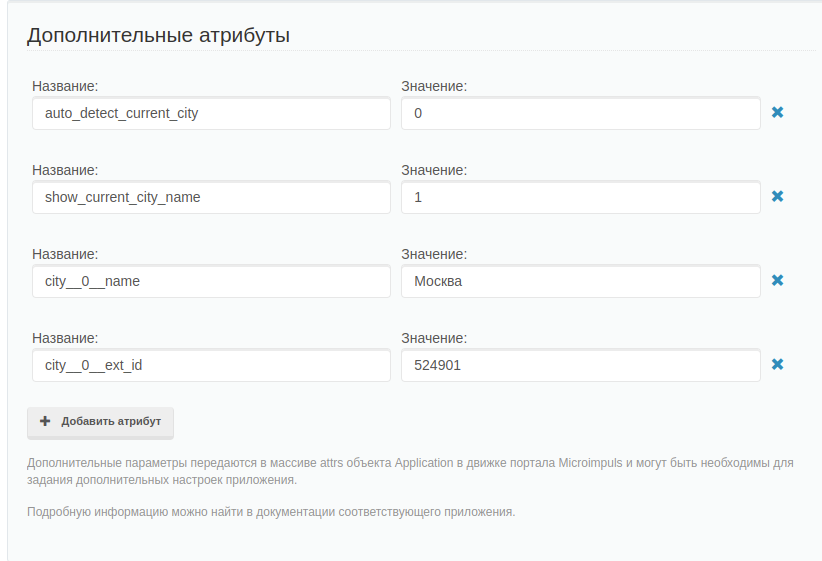This screenshot has width=822, height=561.
Task: Click the value field containing 524901
Action: click(581, 365)
